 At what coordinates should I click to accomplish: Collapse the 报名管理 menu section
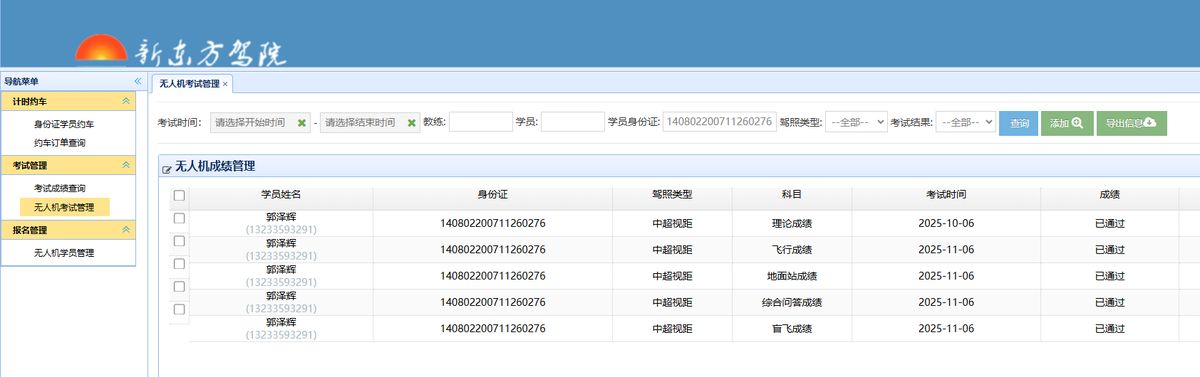pyautogui.click(x=125, y=230)
